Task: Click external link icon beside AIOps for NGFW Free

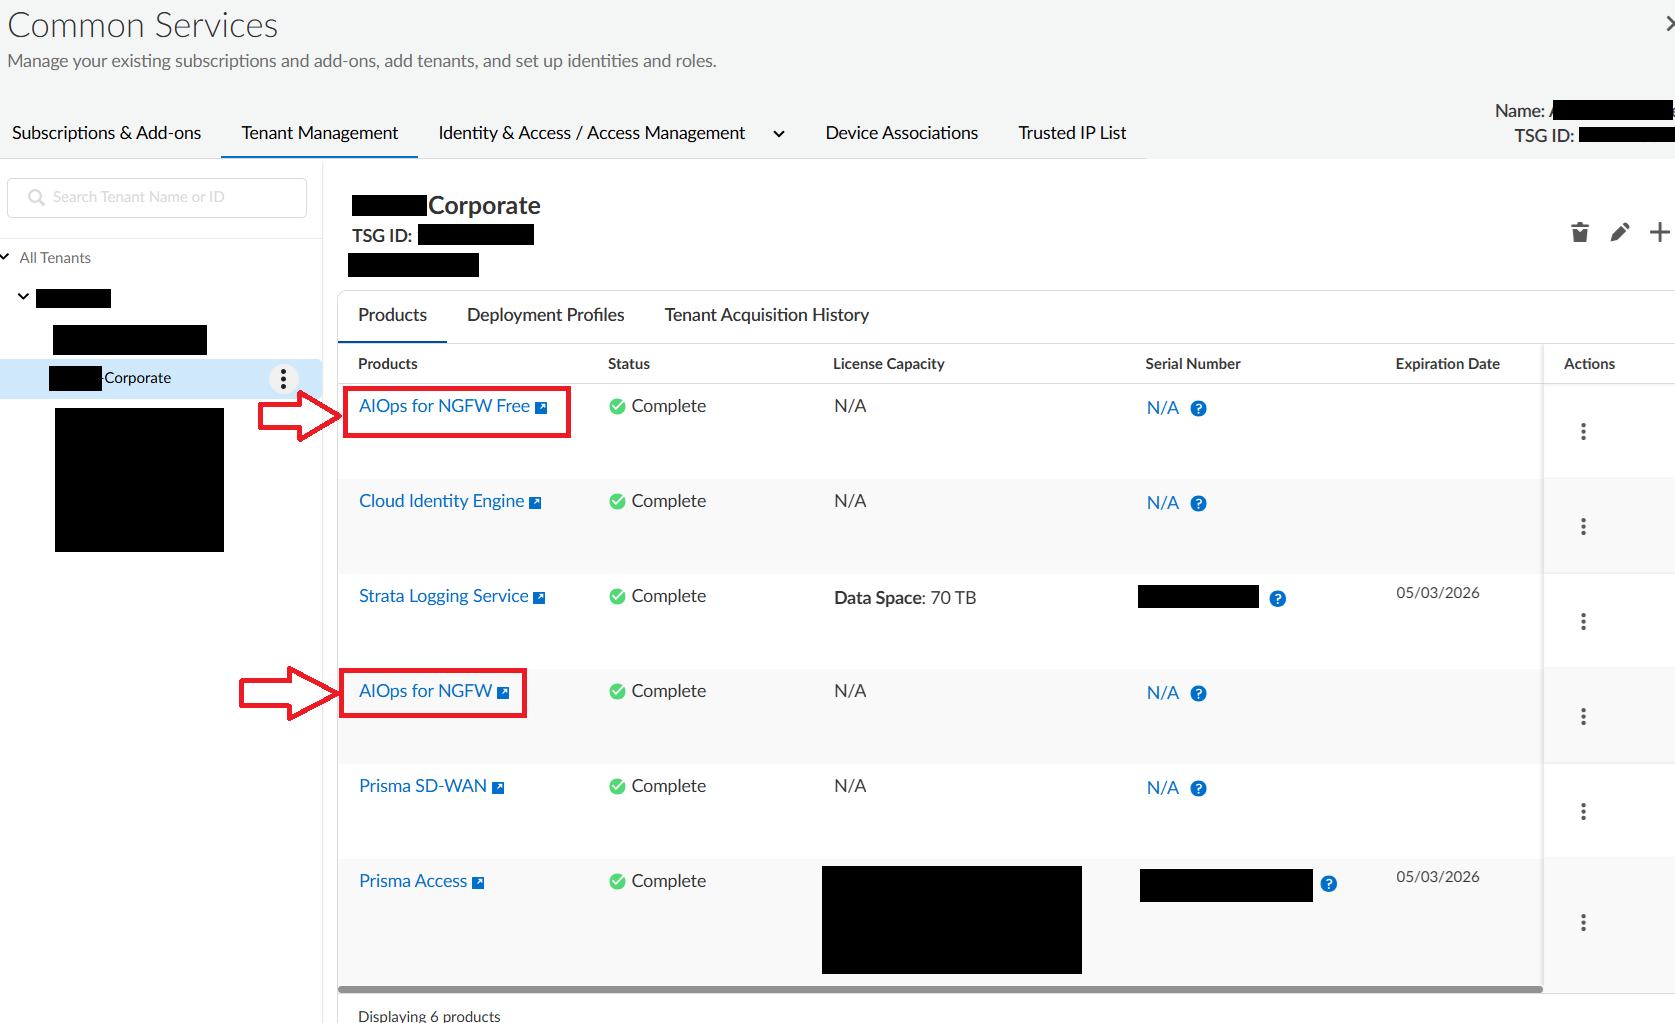Action: point(541,407)
